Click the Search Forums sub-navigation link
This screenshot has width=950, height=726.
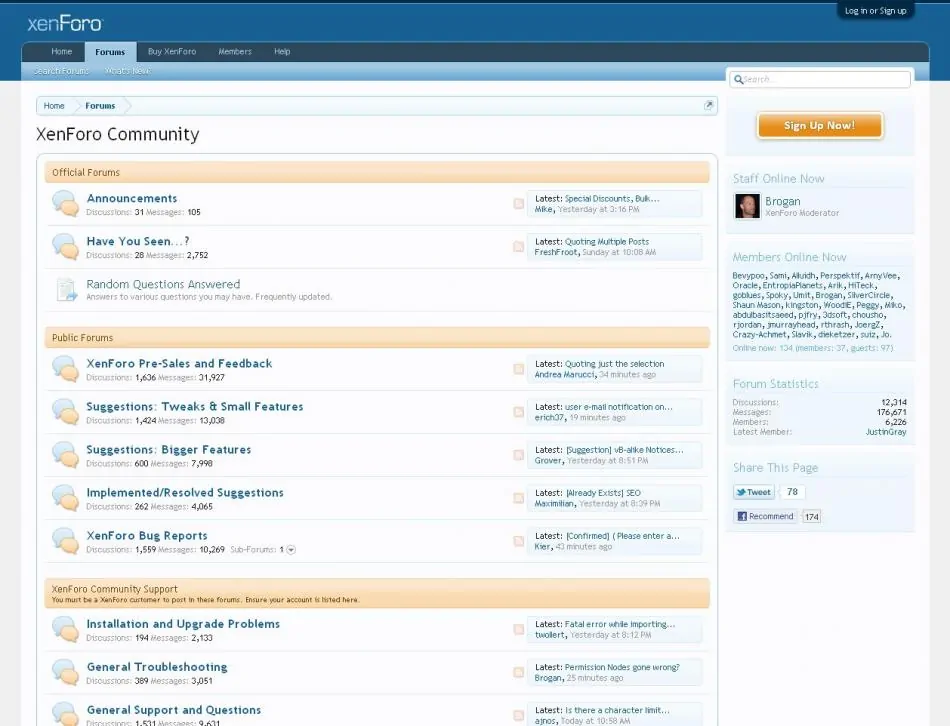coord(61,71)
